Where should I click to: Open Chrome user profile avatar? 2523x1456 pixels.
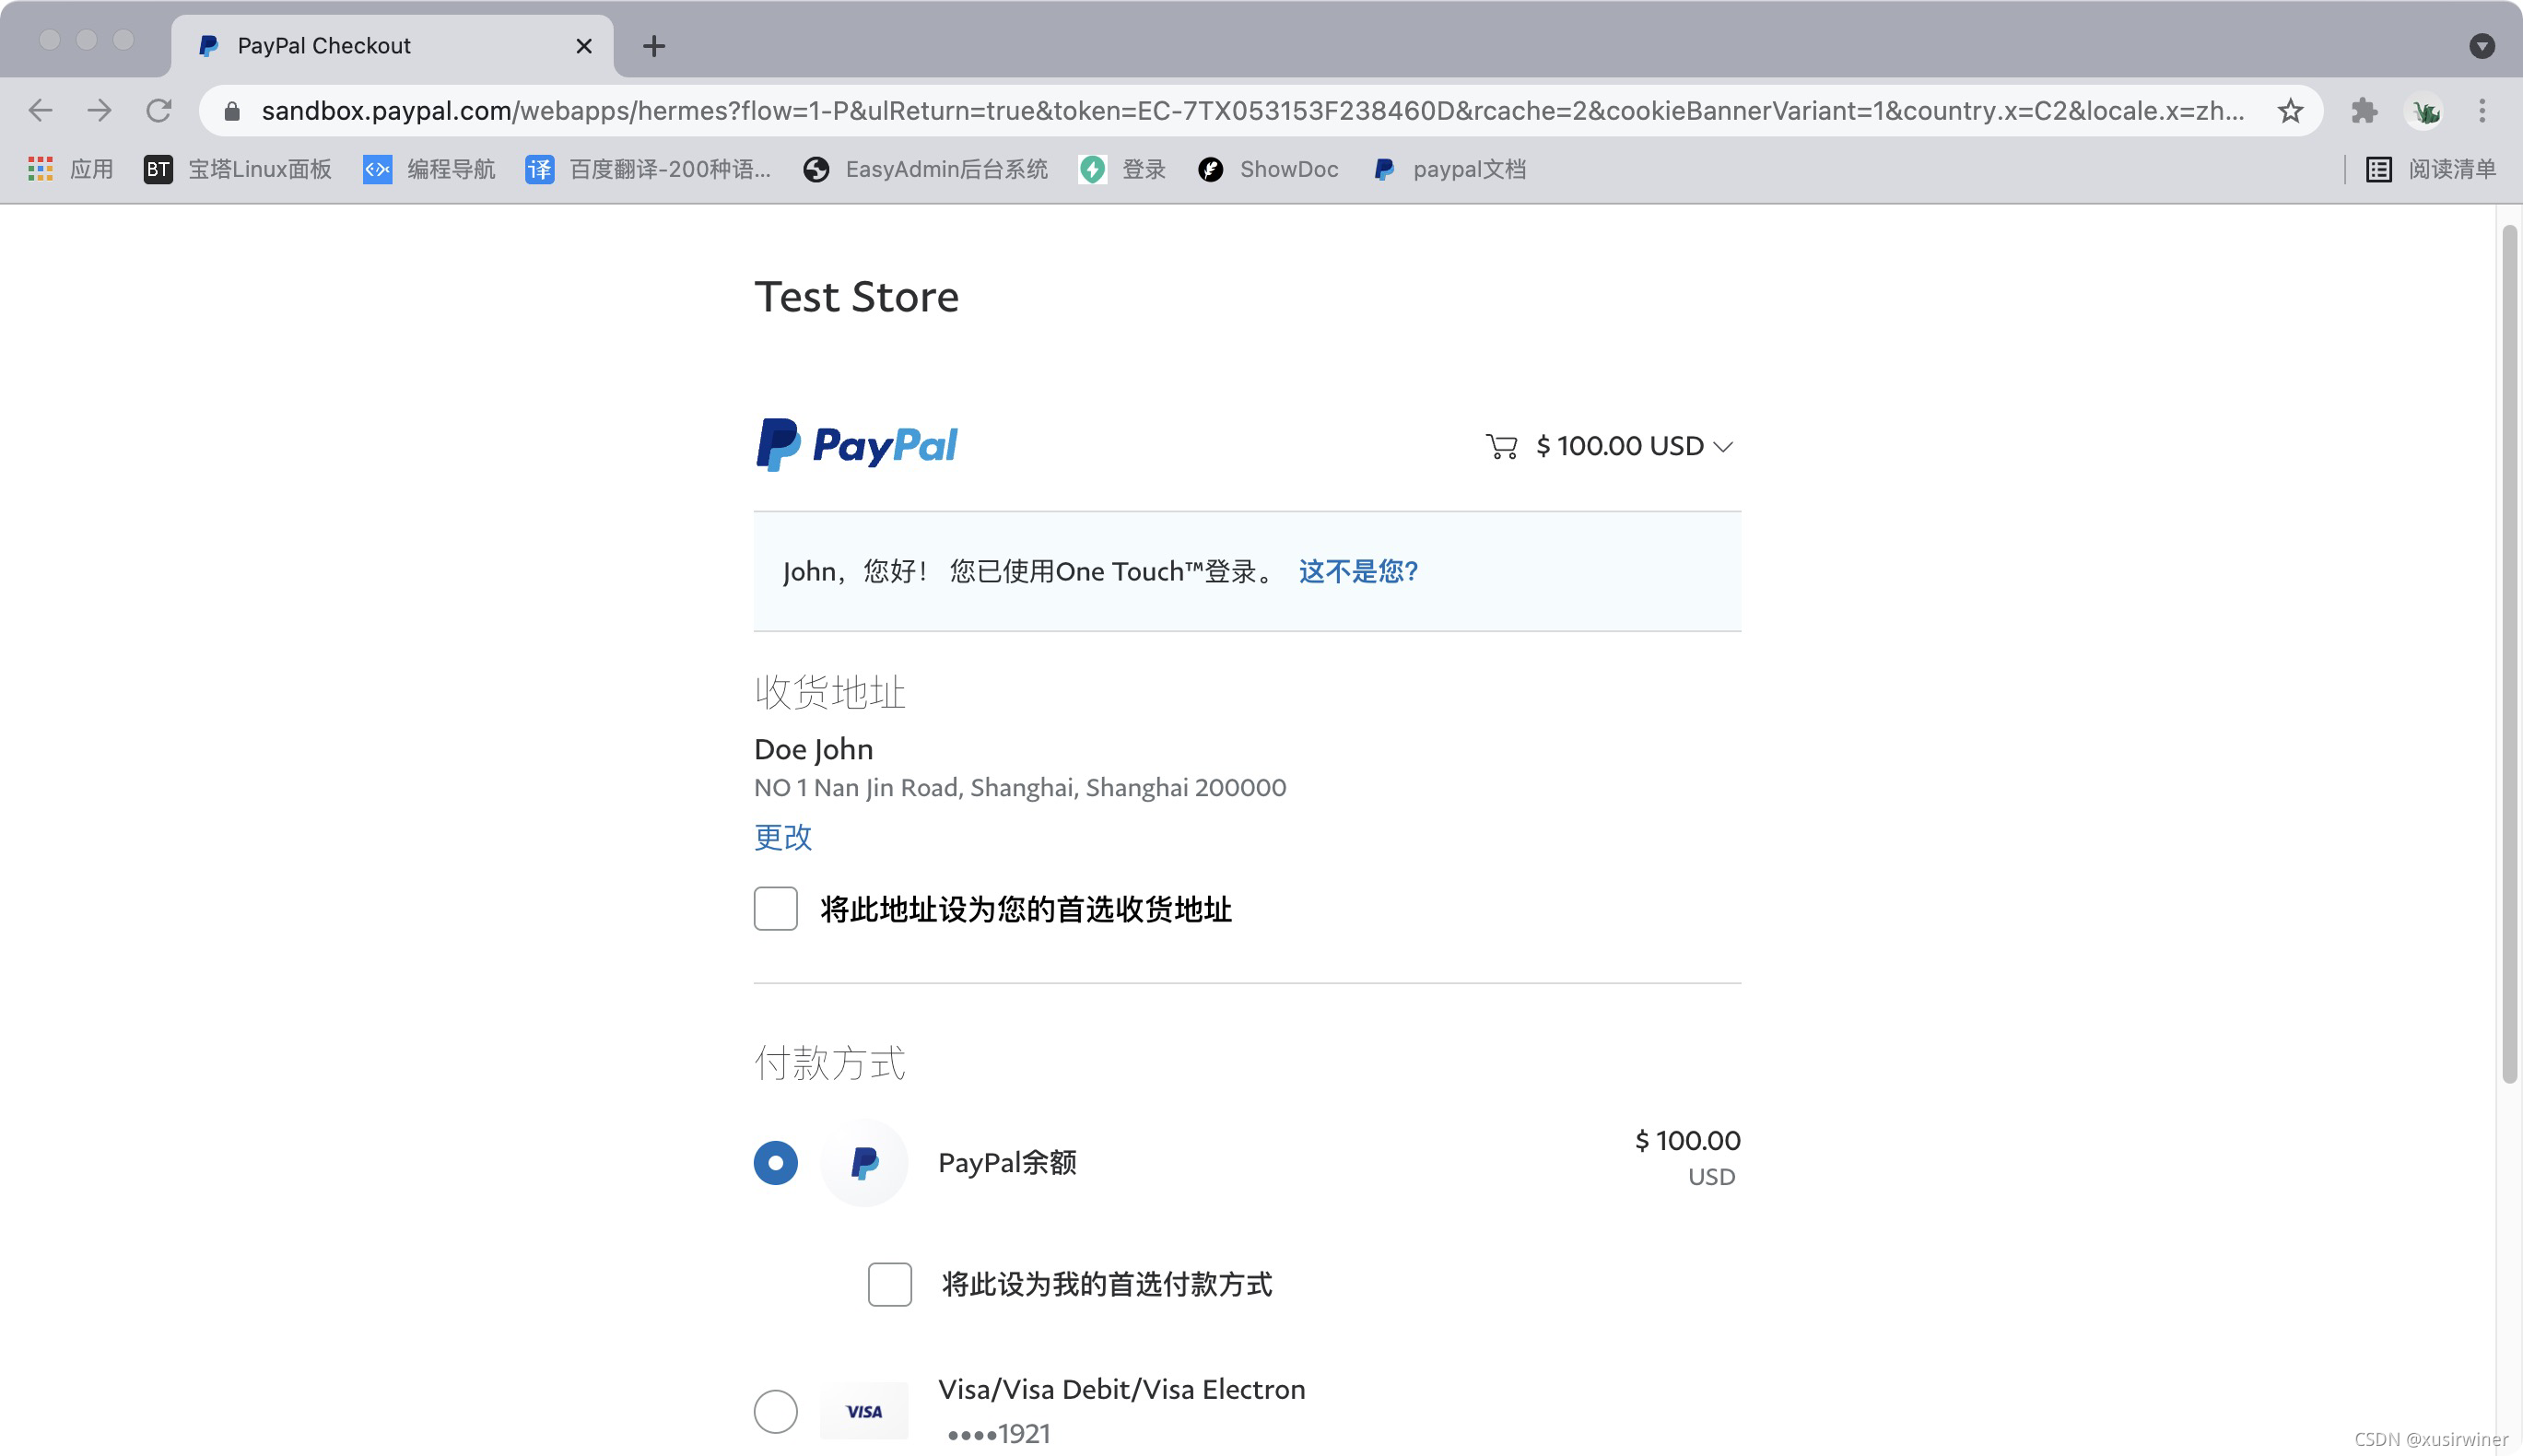pos(2424,111)
